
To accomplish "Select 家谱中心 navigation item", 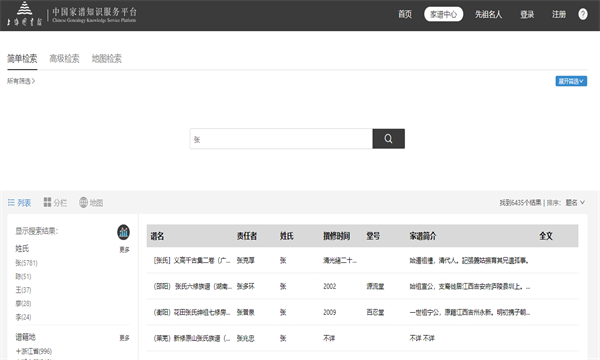I will pos(443,15).
